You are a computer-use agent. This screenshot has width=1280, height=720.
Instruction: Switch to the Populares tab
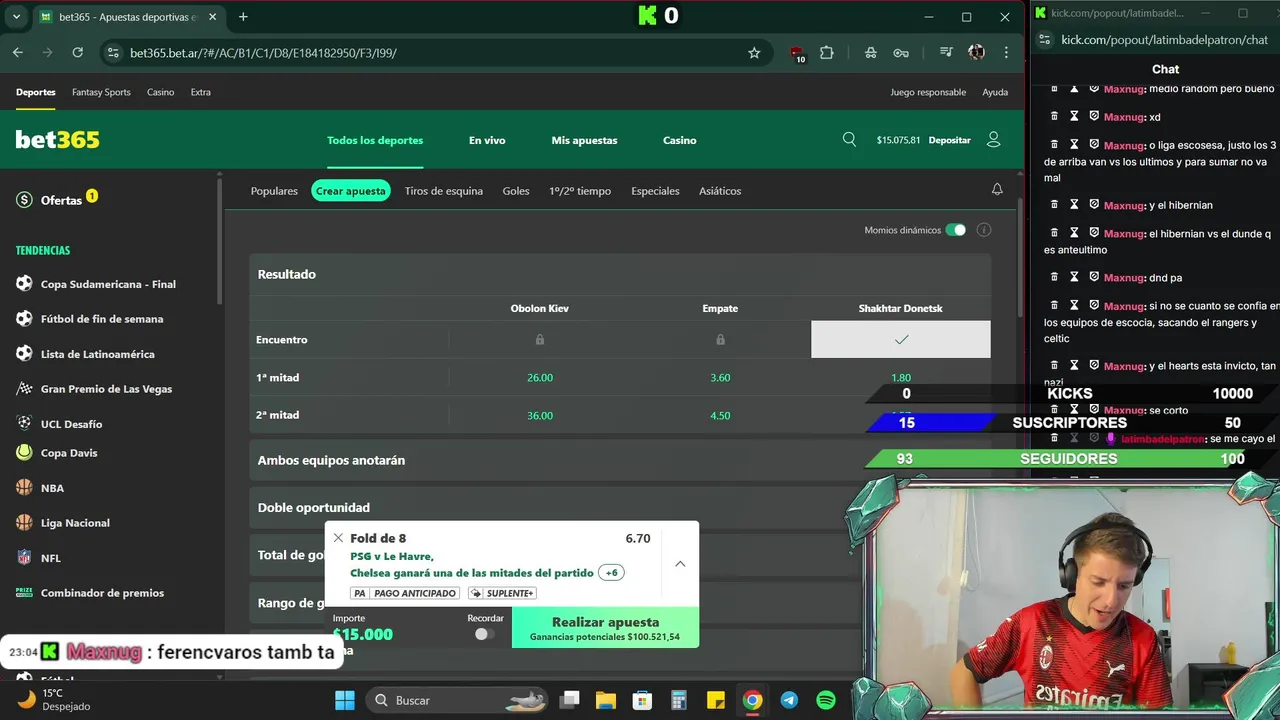[x=274, y=191]
